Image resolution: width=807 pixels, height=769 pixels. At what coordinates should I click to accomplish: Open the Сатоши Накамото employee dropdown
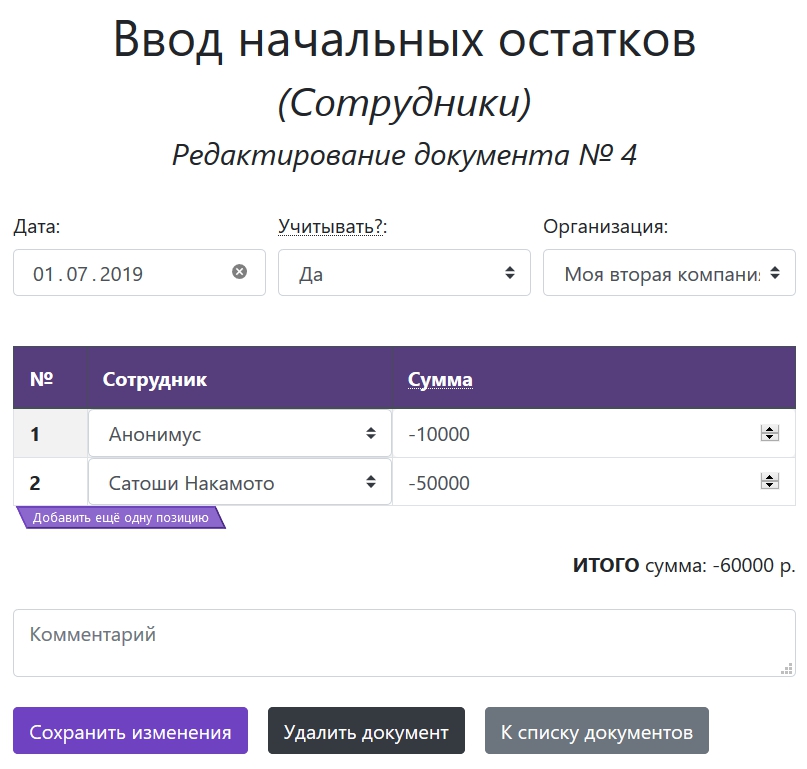pyautogui.click(x=240, y=483)
